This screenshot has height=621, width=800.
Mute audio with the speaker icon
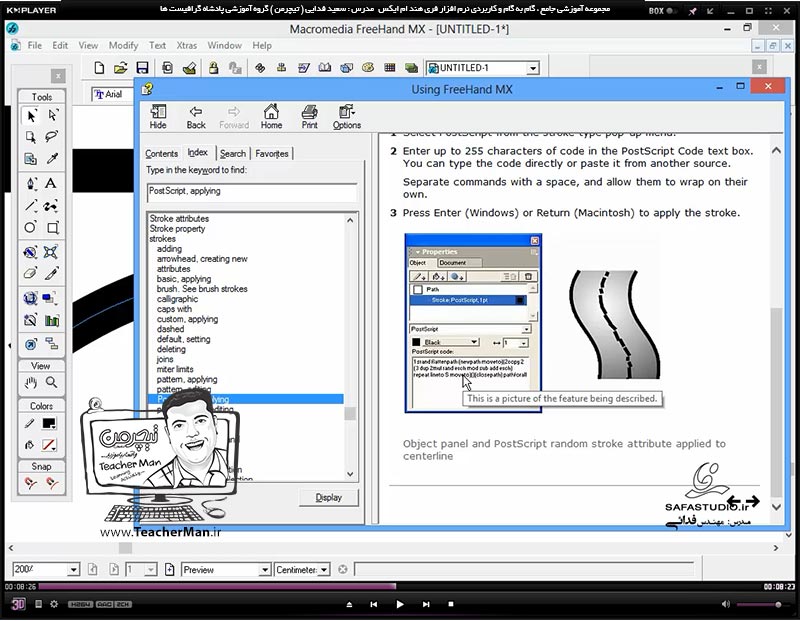[726, 604]
